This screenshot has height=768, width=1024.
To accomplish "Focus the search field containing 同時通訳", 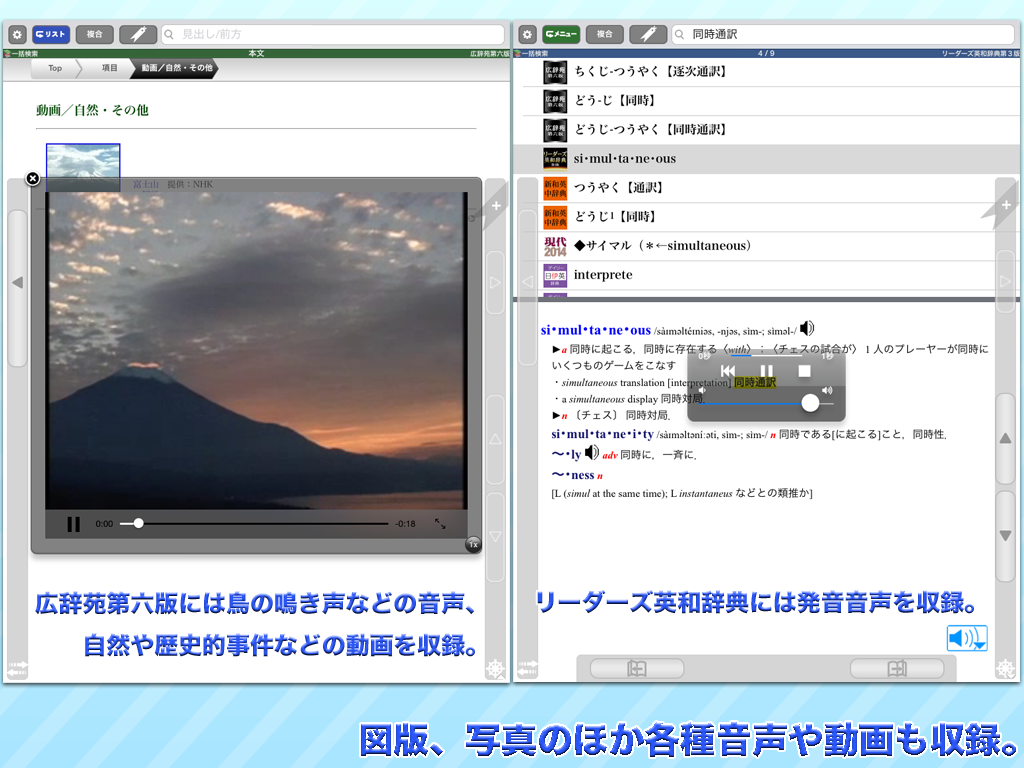I will pos(843,34).
